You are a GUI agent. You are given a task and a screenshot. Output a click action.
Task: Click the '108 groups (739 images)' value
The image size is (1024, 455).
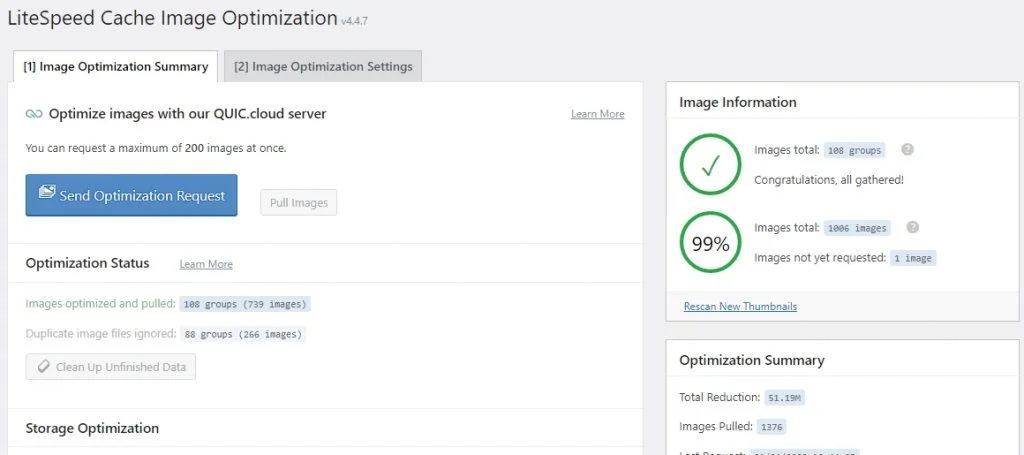click(x=245, y=304)
